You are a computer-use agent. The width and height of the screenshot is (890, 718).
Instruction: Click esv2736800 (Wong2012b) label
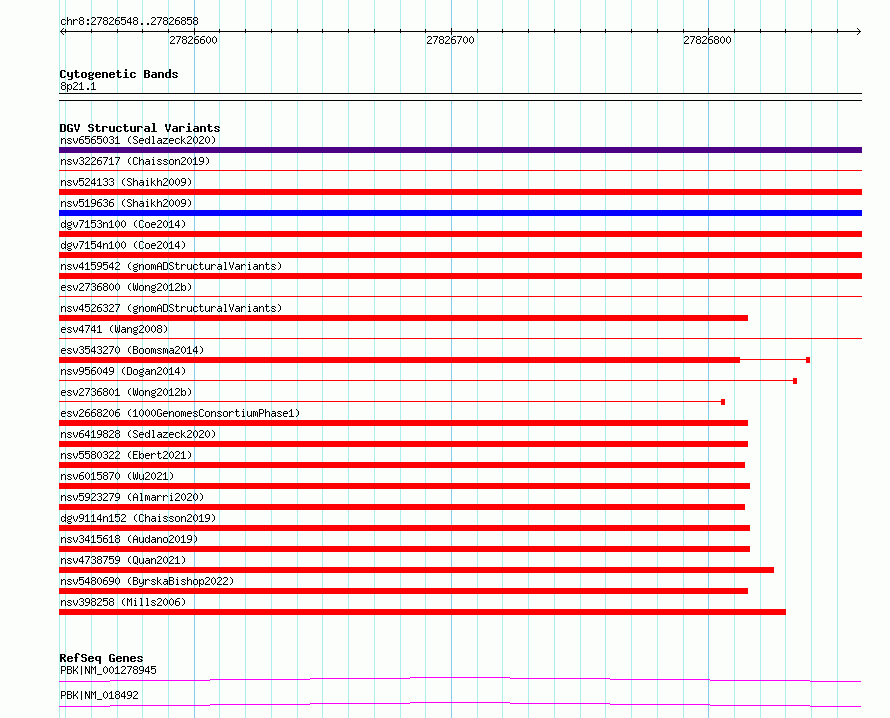tap(126, 287)
